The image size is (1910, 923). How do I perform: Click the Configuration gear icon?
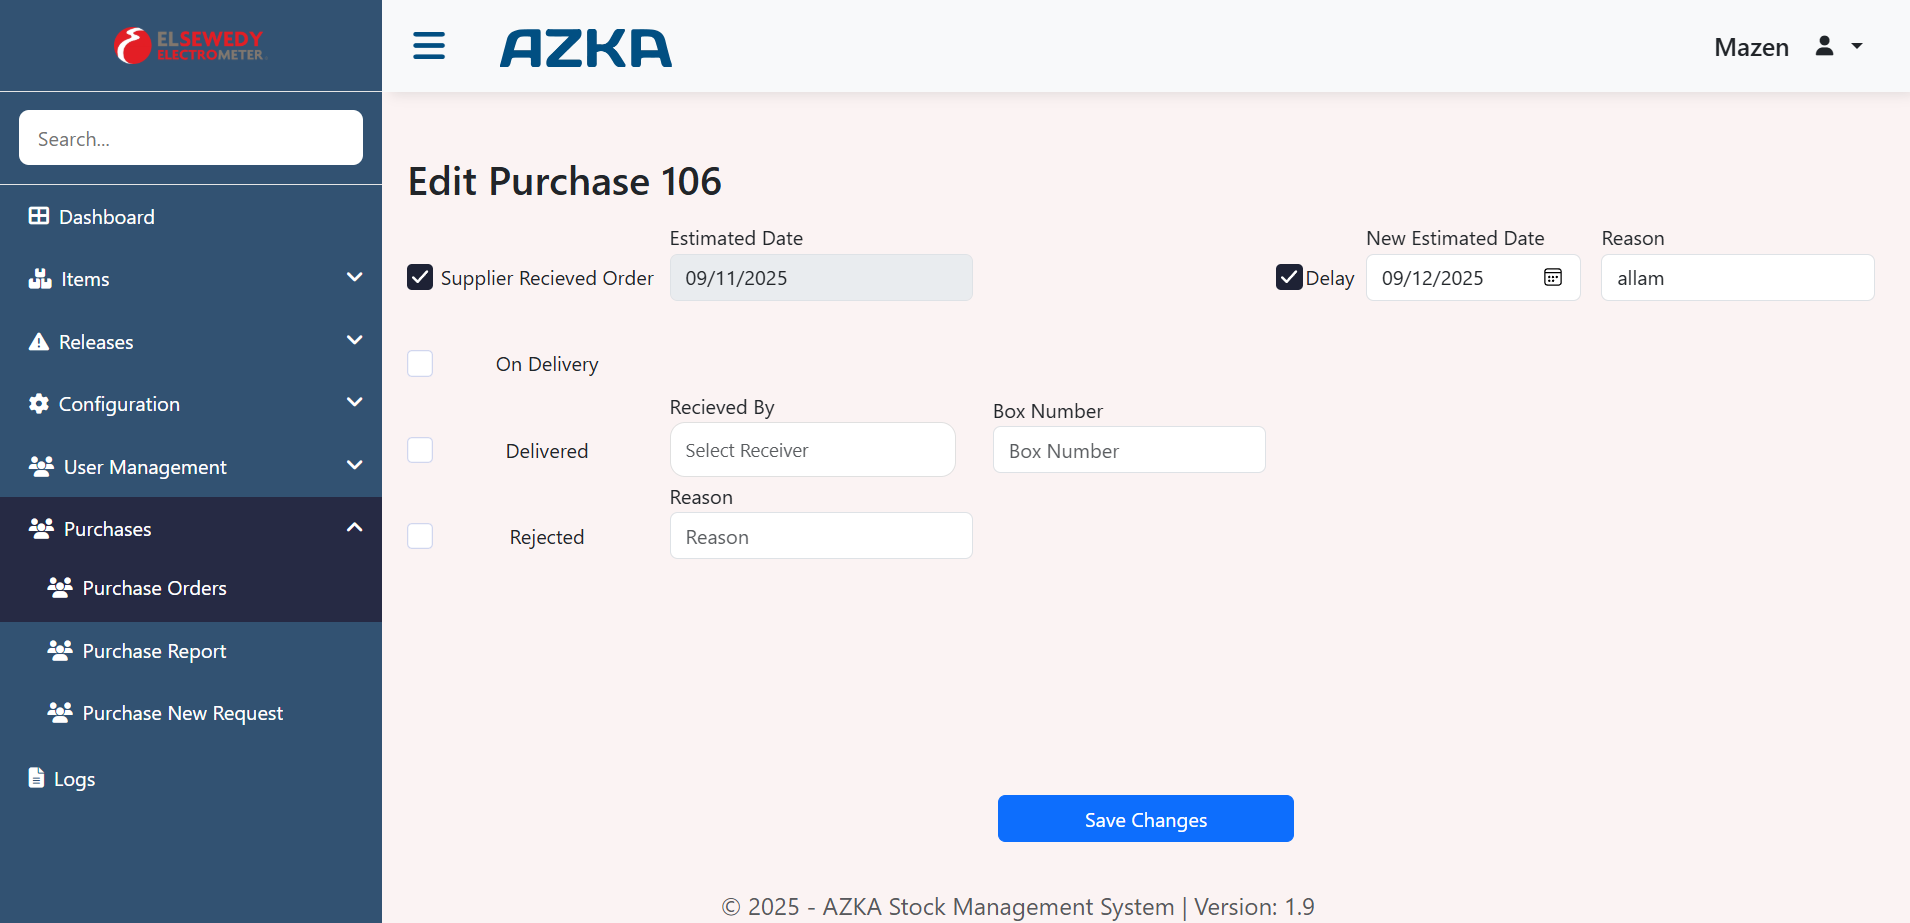(x=39, y=403)
